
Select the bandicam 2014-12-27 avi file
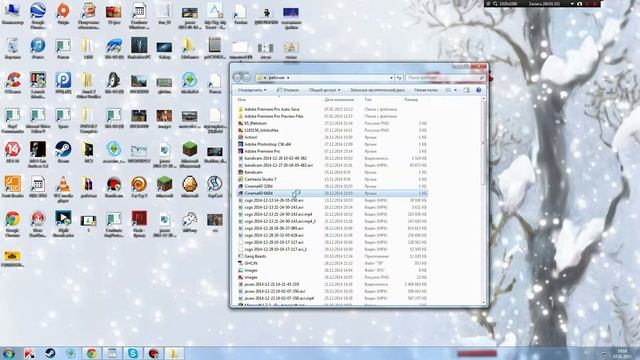pyautogui.click(x=332, y=165)
